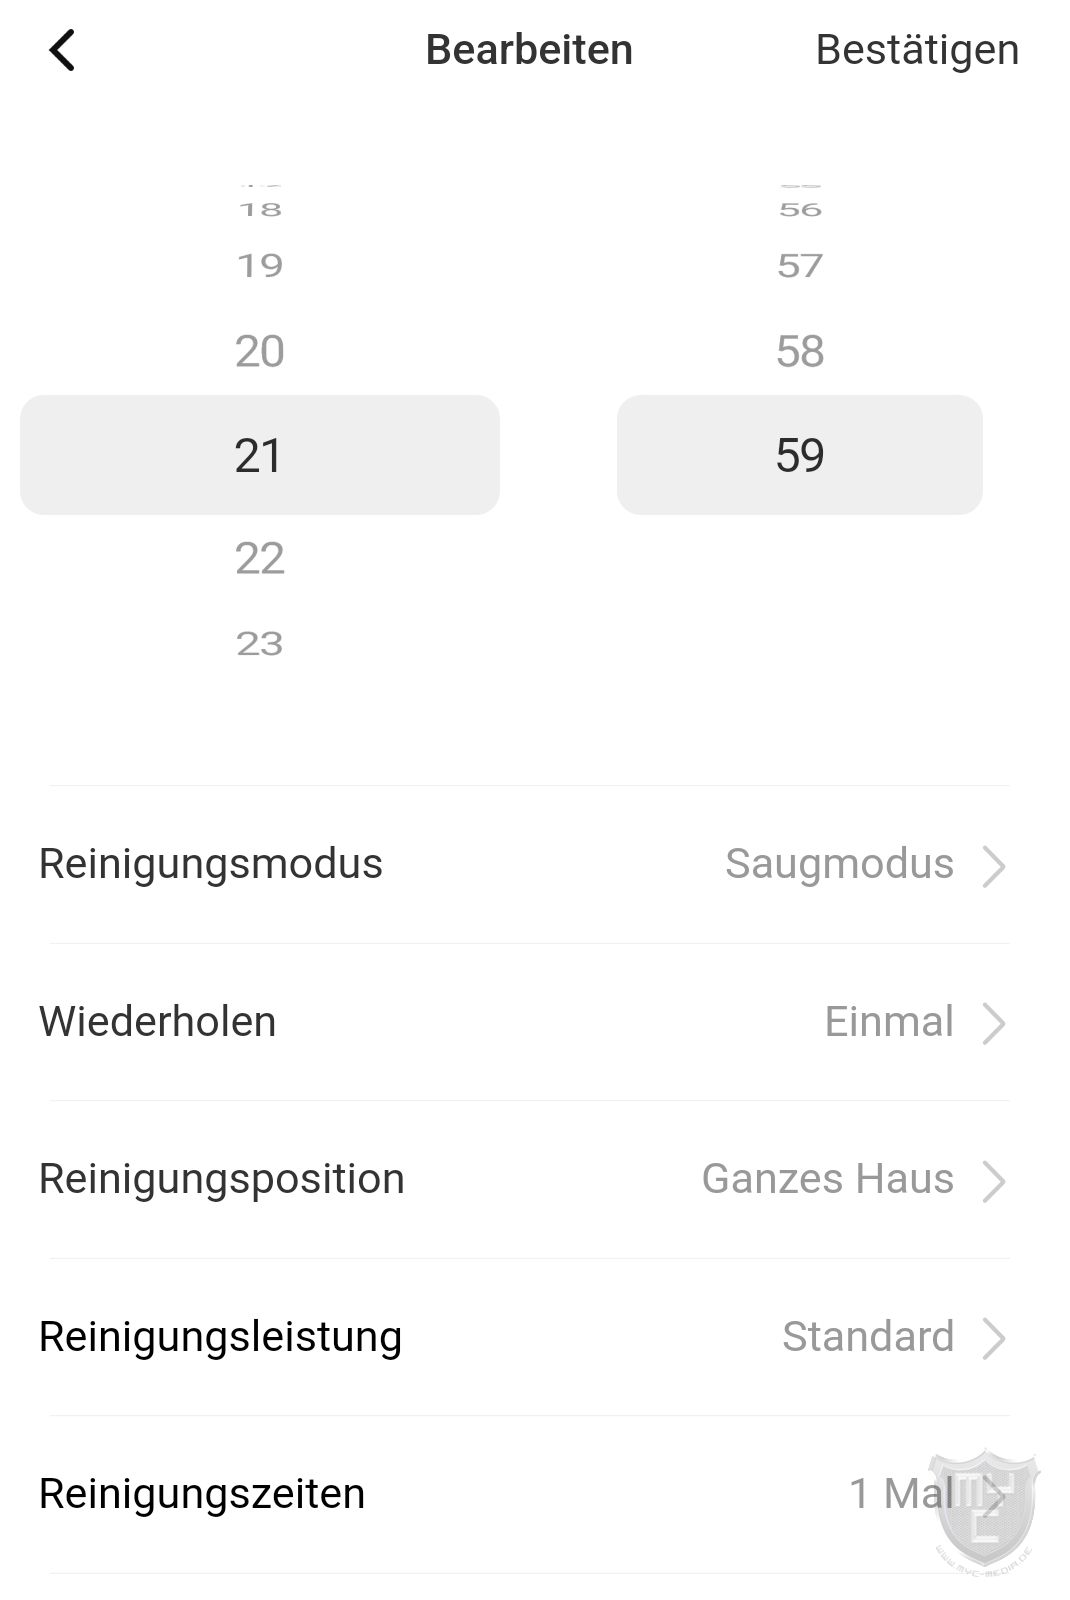Tap the selected minute 59
Viewport: 1070px width, 1600px height.
tap(800, 455)
